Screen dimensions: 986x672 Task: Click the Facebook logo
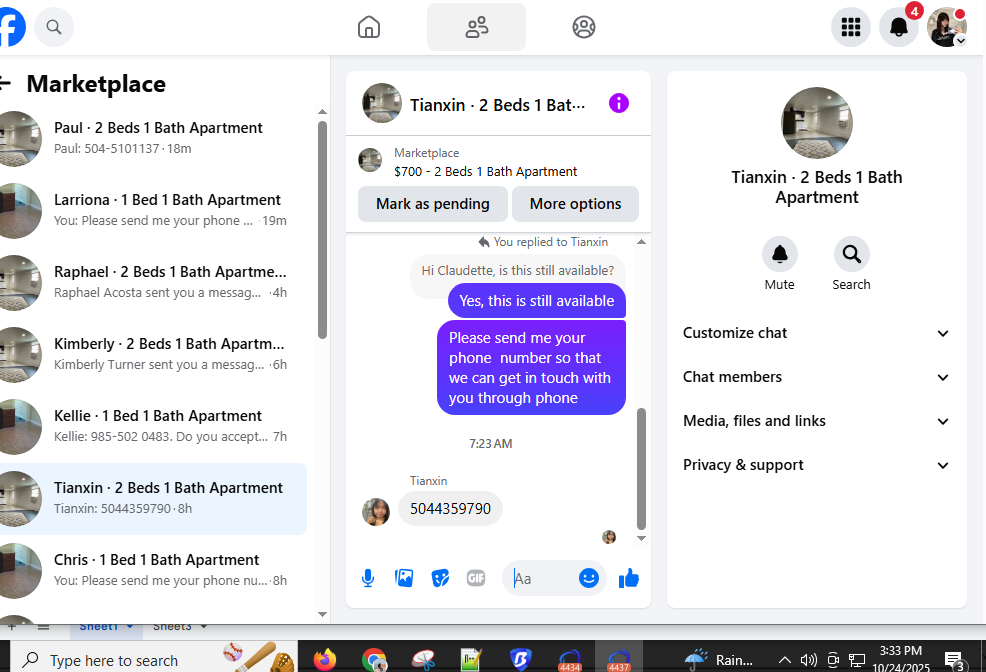[11, 27]
